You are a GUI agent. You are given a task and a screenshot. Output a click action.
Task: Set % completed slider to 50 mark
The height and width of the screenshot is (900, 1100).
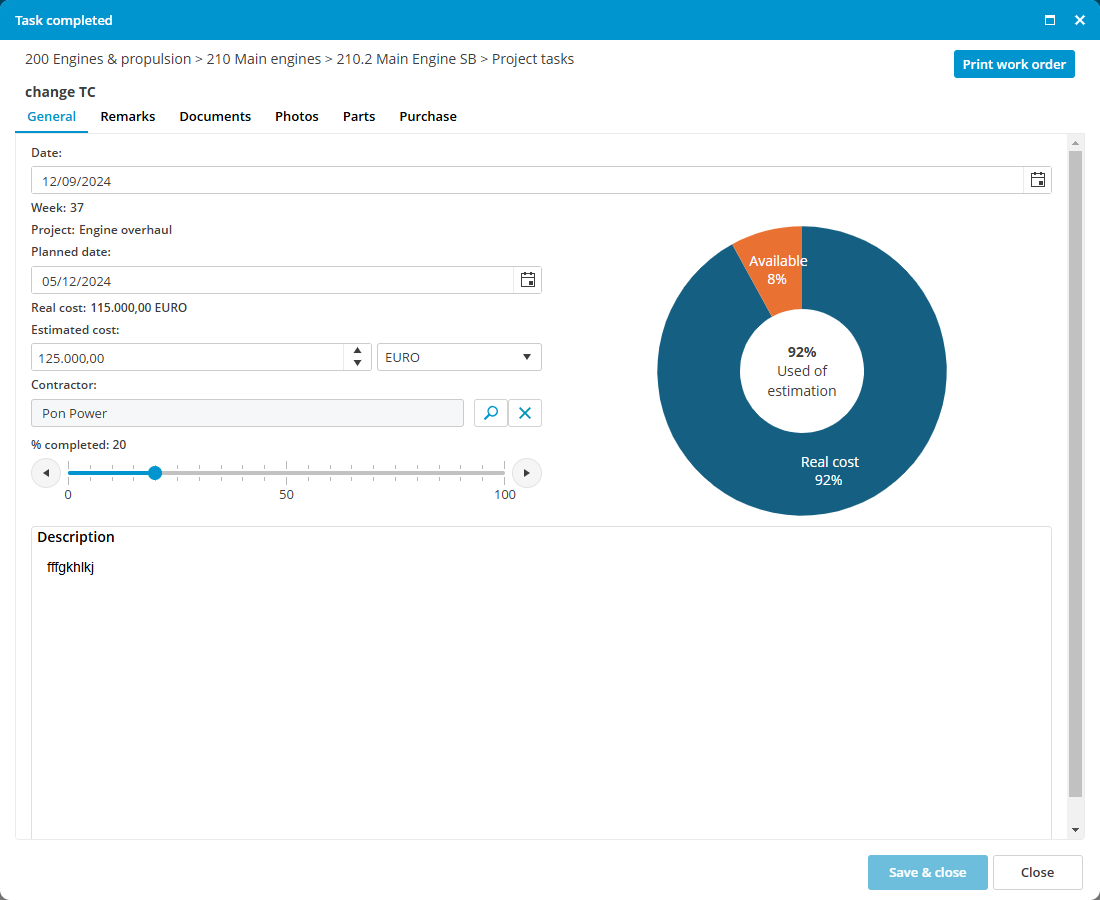(286, 473)
